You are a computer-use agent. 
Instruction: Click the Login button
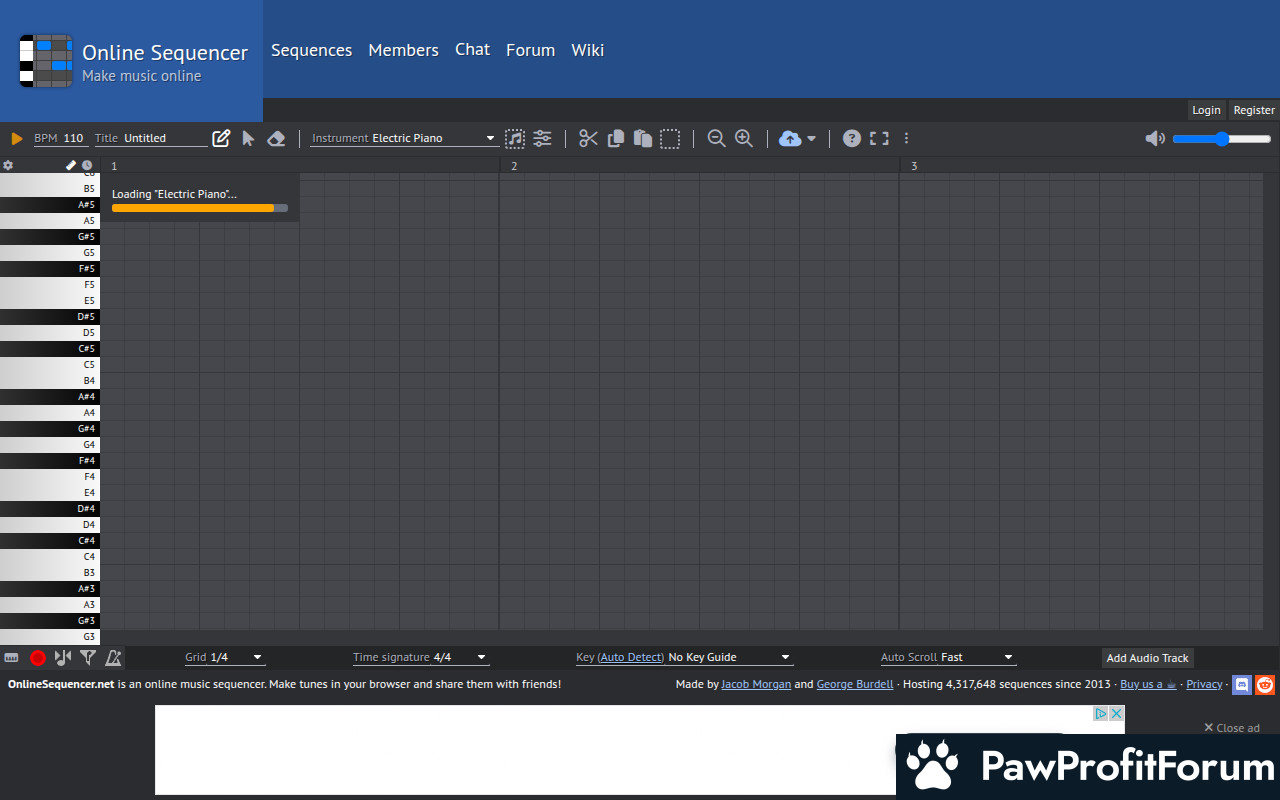click(1206, 110)
